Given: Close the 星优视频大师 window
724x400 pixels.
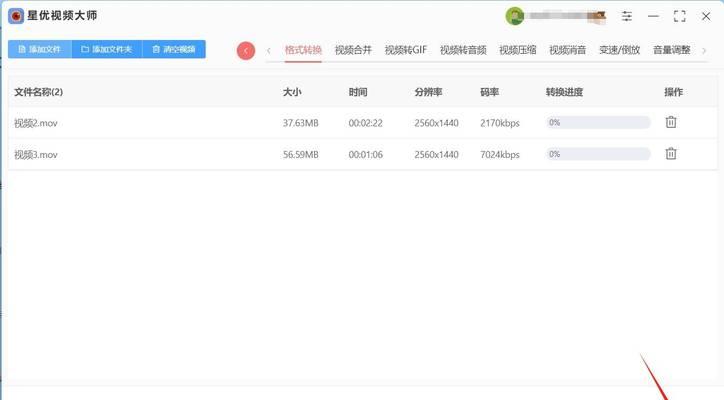Looking at the screenshot, I should click(706, 16).
